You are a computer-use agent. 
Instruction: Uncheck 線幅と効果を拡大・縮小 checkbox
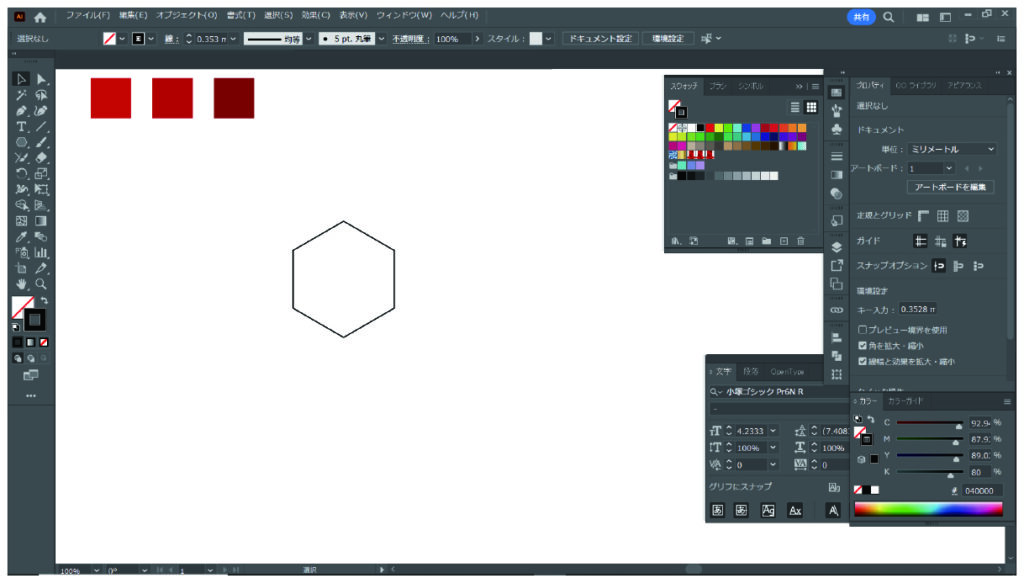coord(862,361)
